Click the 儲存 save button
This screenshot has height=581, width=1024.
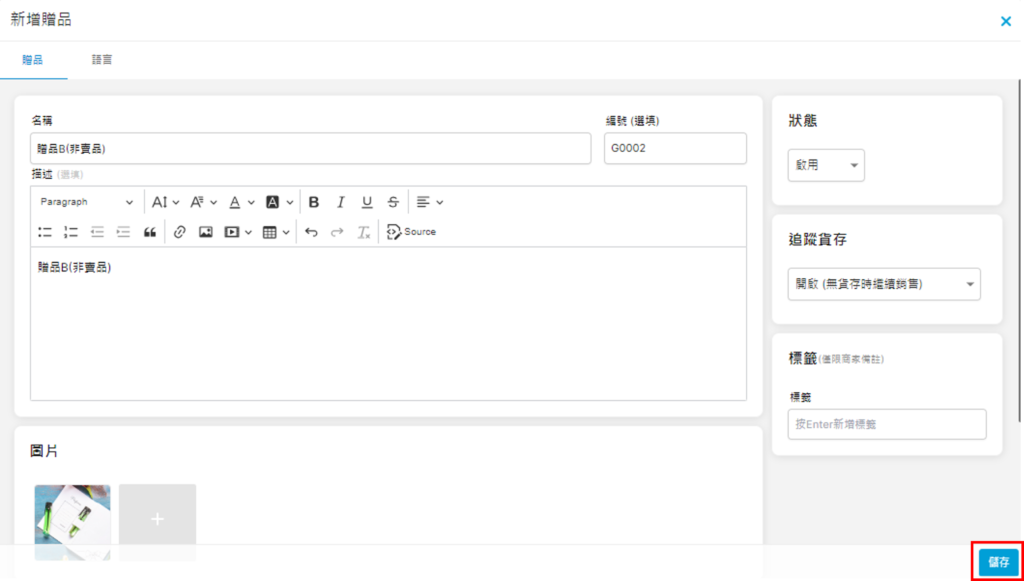(998, 562)
